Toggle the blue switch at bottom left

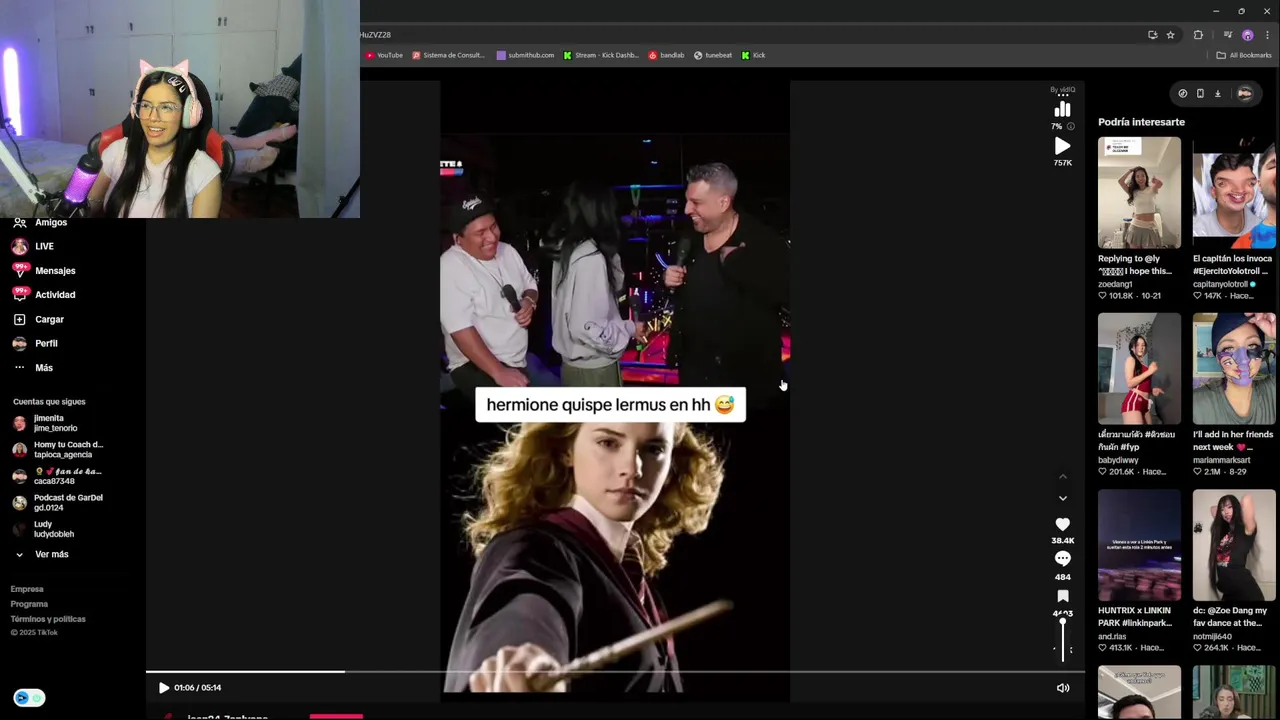[29, 698]
